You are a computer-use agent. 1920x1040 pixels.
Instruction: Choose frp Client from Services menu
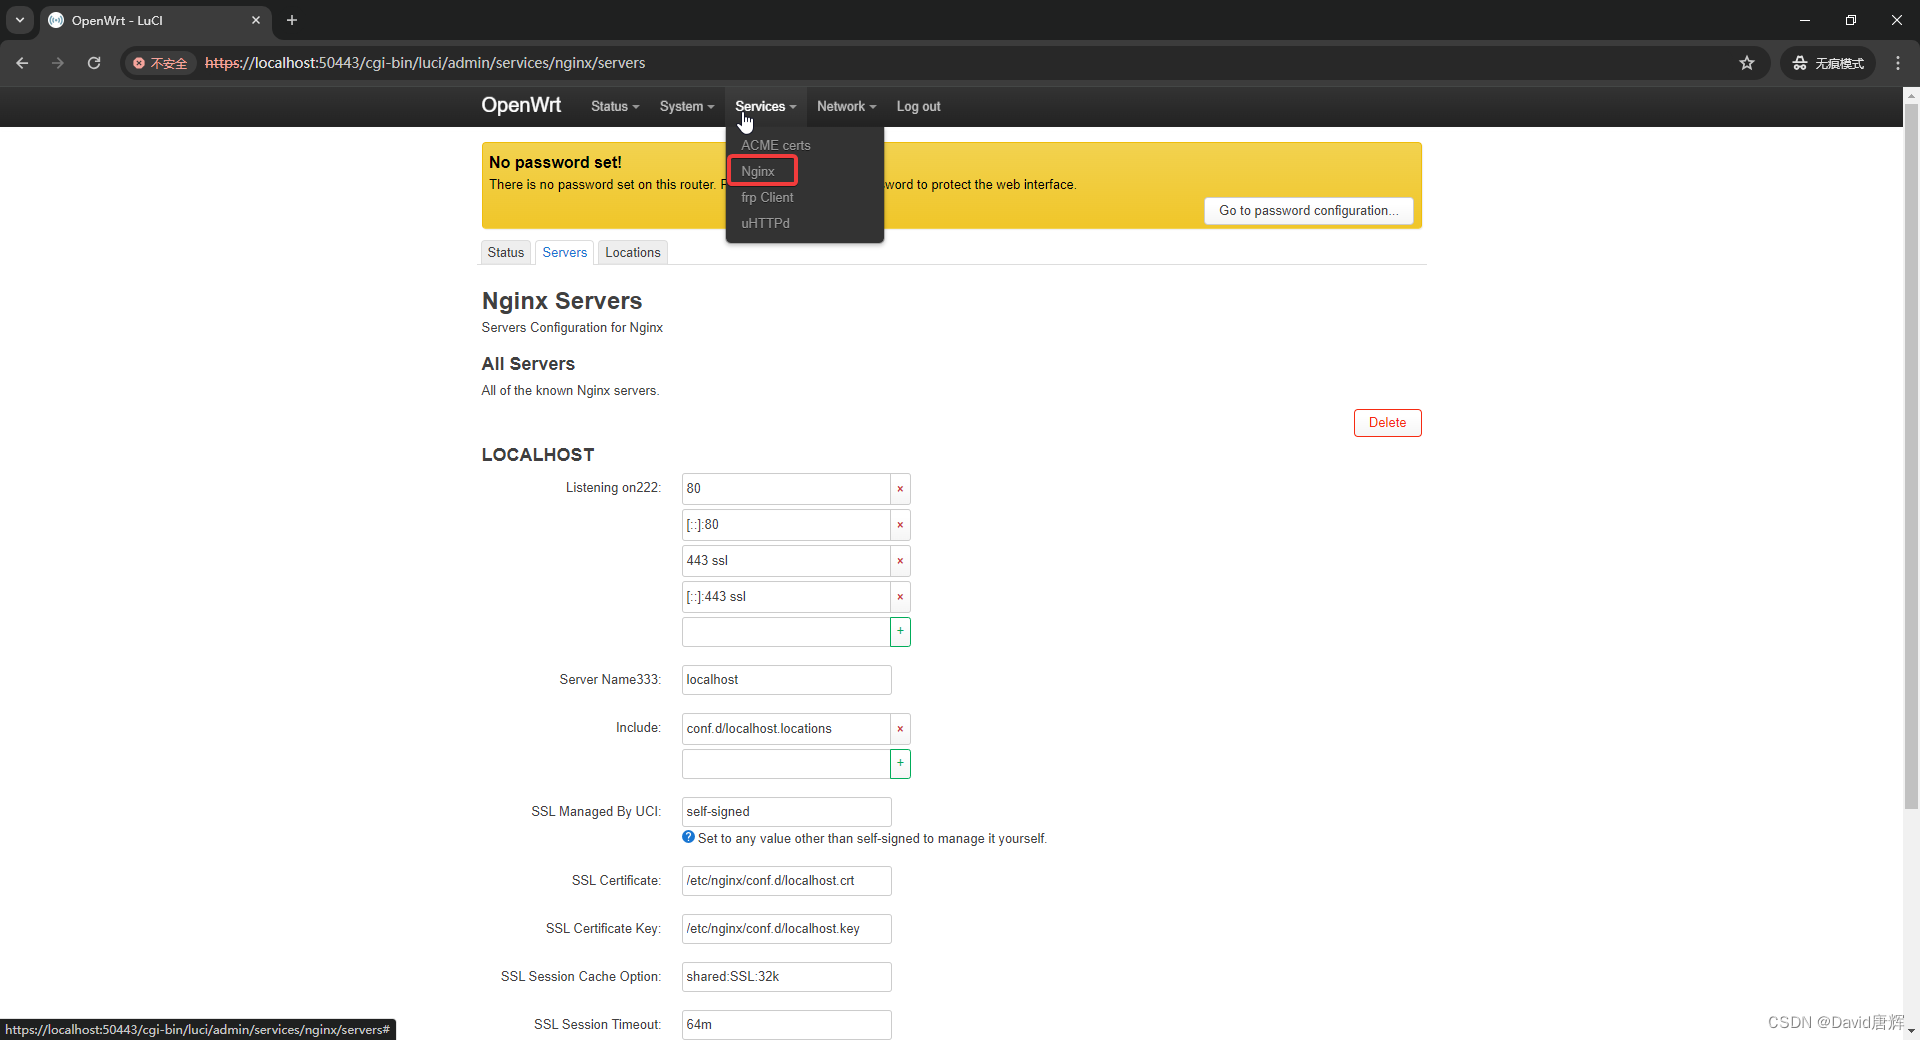pos(767,197)
